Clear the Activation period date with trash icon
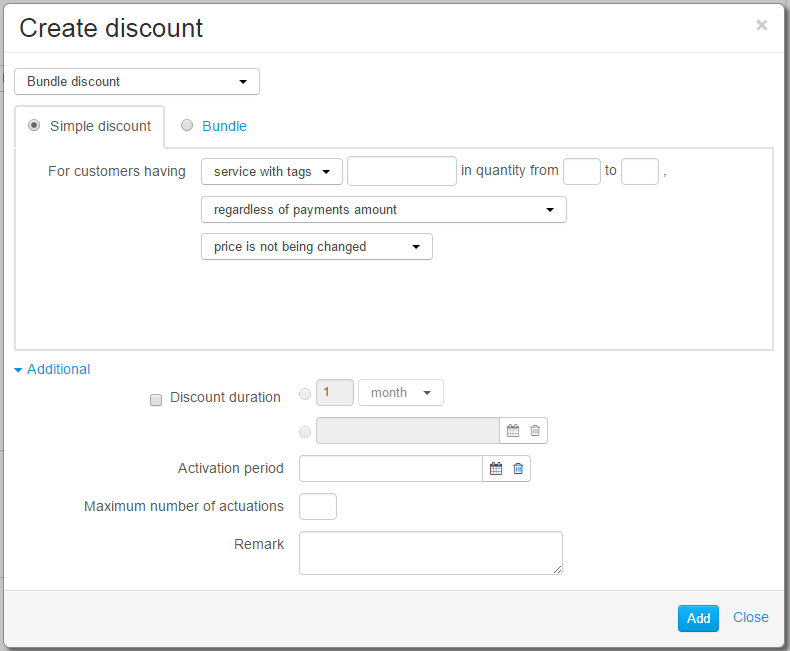 [518, 469]
